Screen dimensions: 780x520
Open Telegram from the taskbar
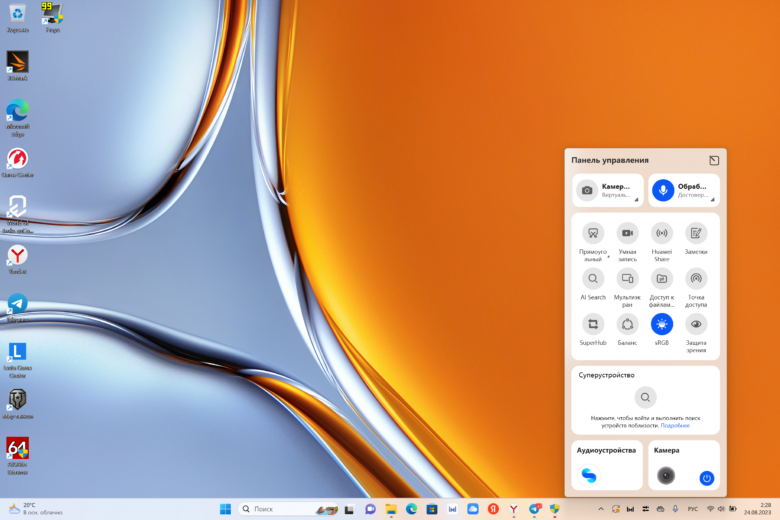click(x=535, y=509)
